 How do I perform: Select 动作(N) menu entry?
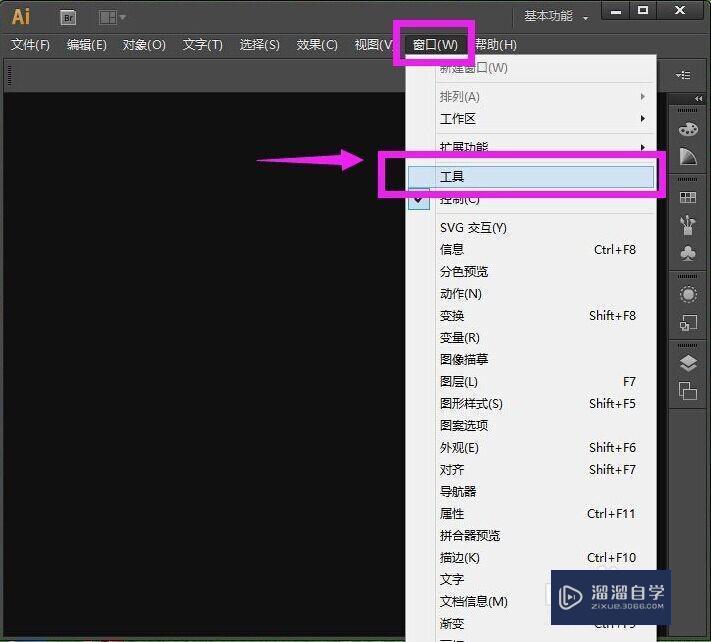(x=531, y=294)
